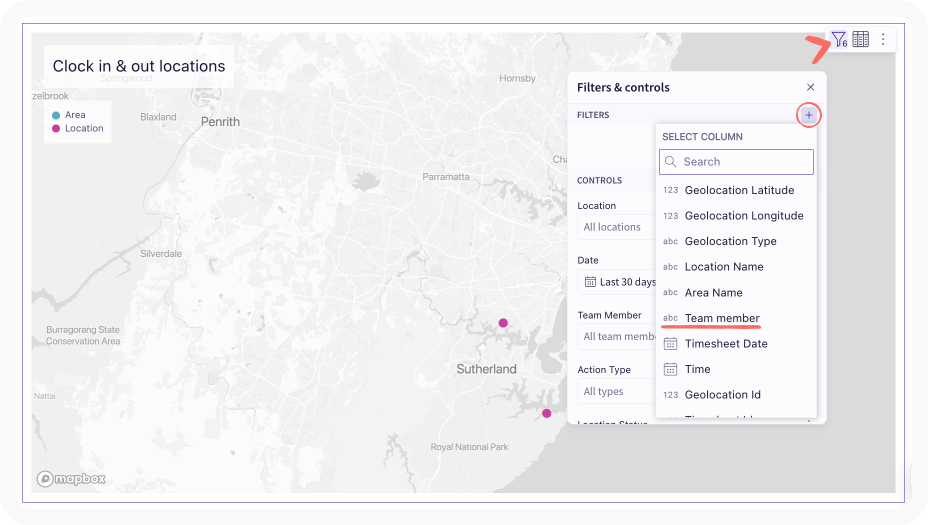928x525 pixels.
Task: Choose the Geolocation Type column
Action: (x=736, y=241)
